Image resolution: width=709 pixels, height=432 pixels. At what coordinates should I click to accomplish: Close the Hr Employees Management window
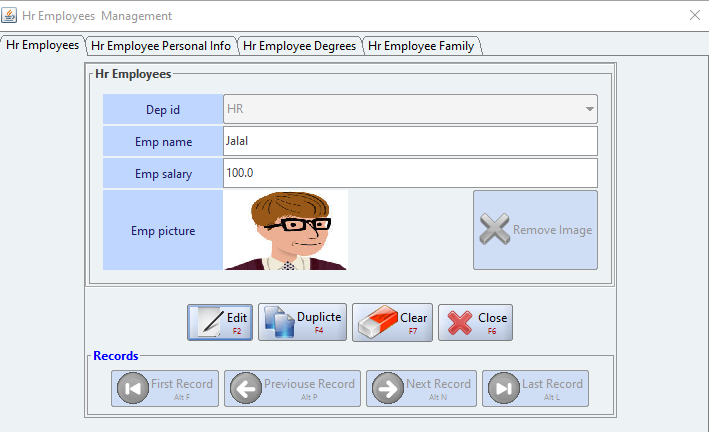coord(694,15)
